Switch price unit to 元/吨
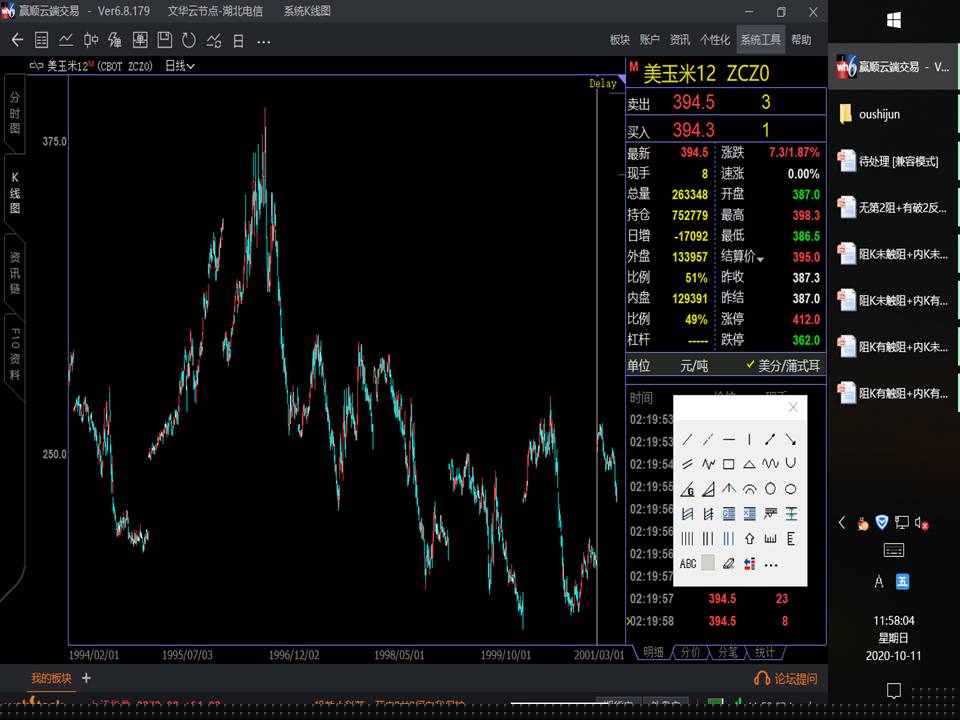 click(x=694, y=366)
